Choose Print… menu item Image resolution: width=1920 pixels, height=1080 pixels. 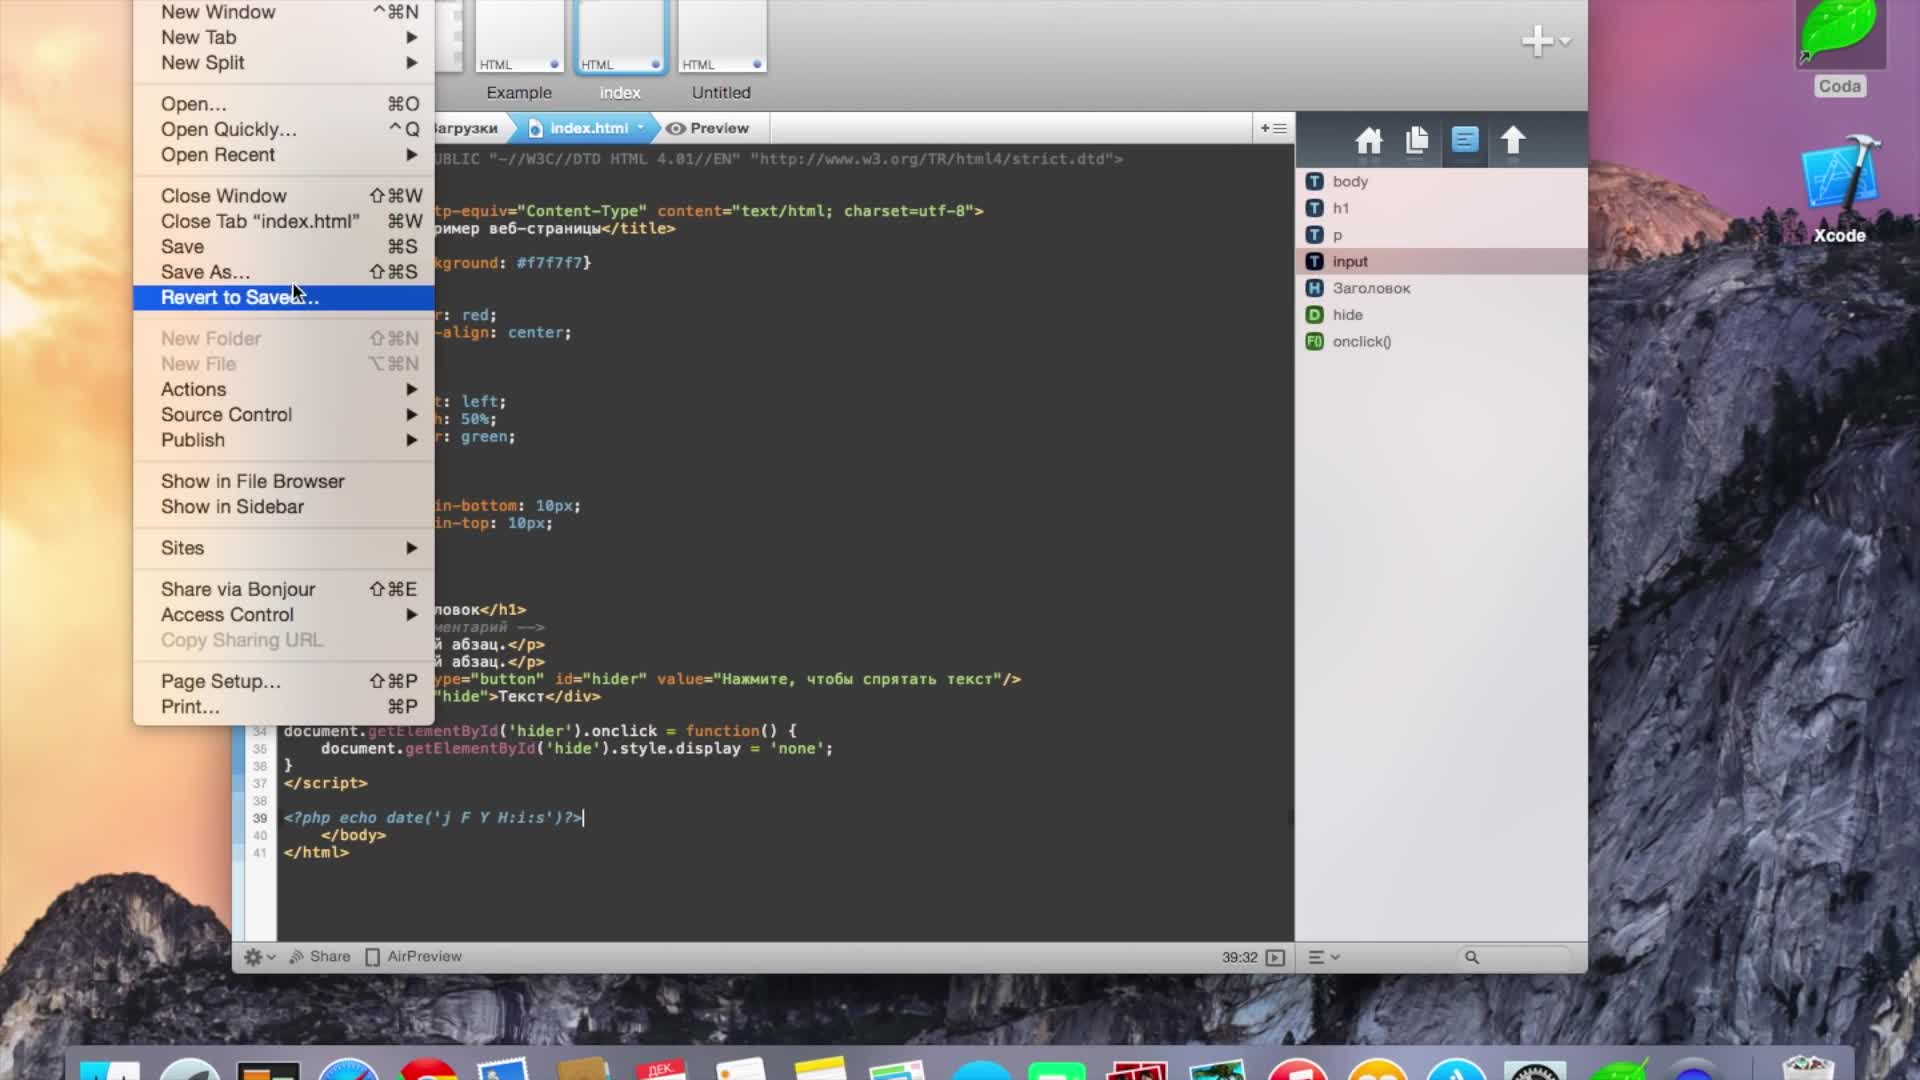284,706
